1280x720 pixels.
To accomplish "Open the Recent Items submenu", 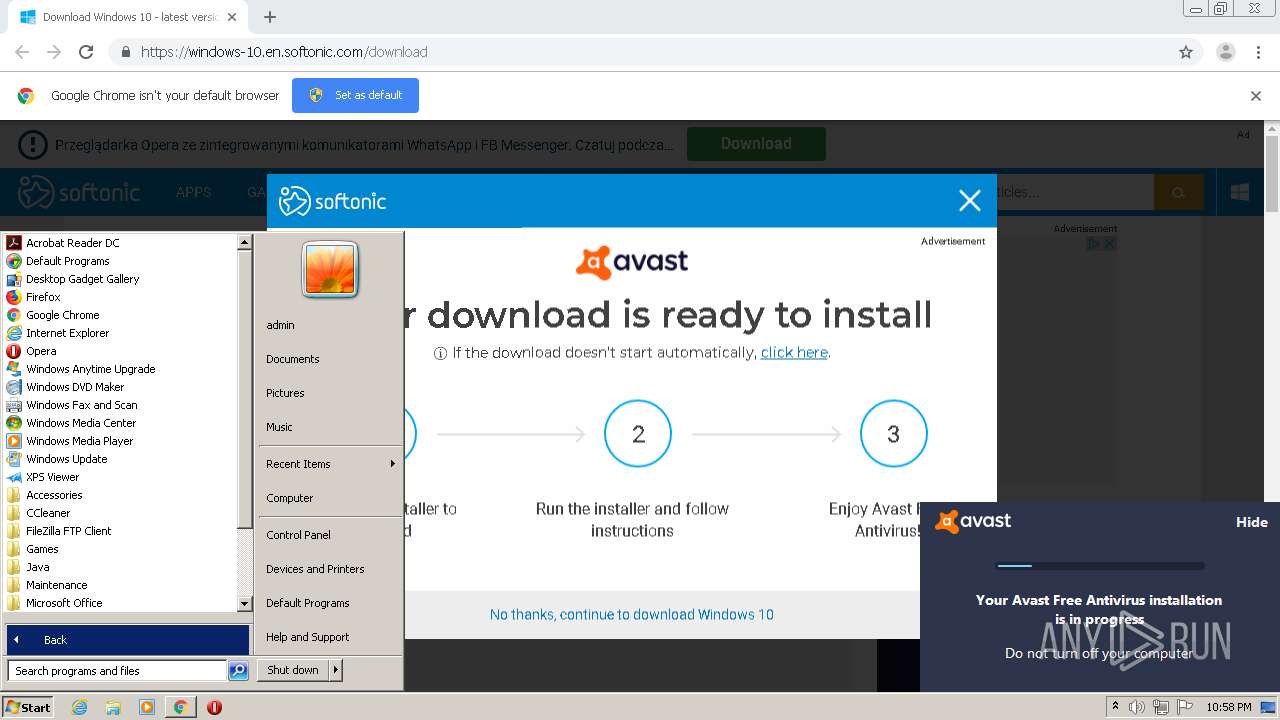I will pos(330,464).
